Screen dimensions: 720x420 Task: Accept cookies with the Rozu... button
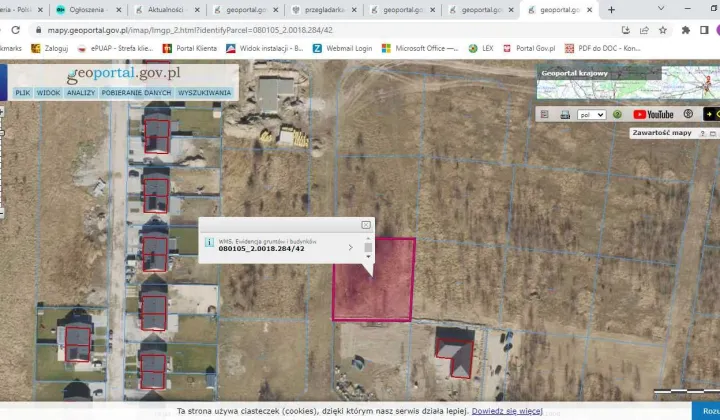pyautogui.click(x=707, y=411)
